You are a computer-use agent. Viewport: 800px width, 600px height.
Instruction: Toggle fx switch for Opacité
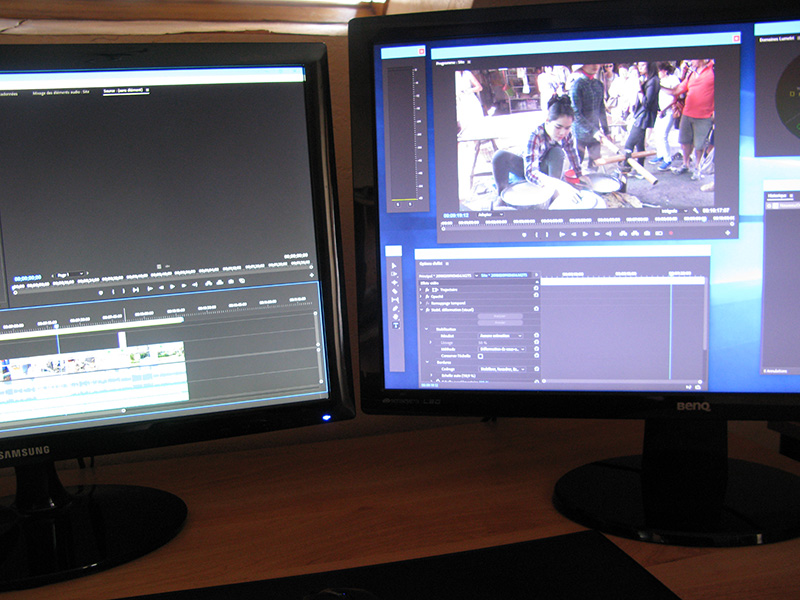(427, 296)
